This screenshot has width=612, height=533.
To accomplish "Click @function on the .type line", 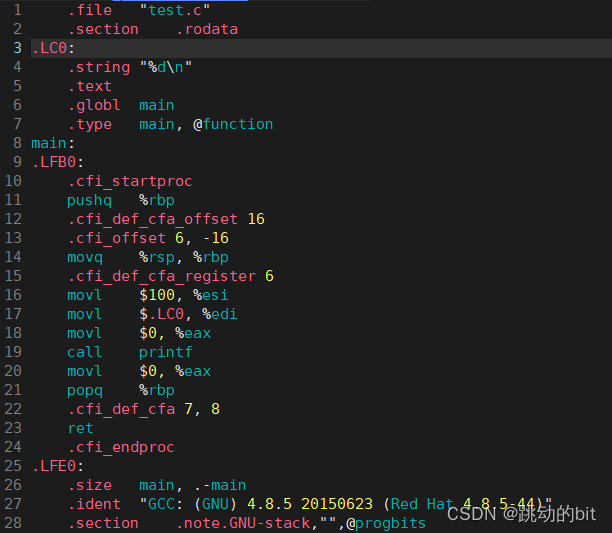I will [x=233, y=124].
